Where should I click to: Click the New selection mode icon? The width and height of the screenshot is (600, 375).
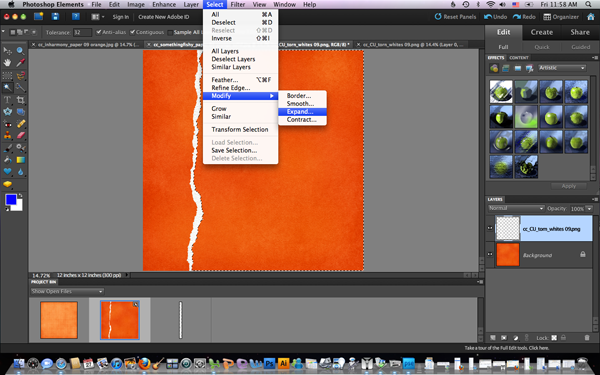pyautogui.click(x=13, y=32)
